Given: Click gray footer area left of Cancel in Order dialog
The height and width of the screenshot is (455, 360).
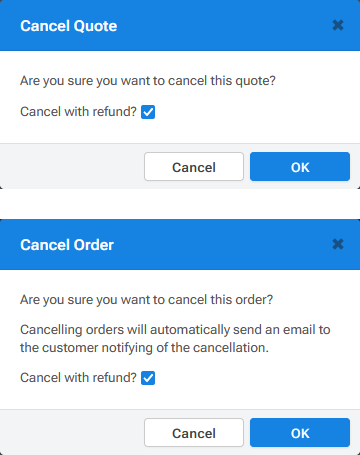Looking at the screenshot, I should point(72,432).
